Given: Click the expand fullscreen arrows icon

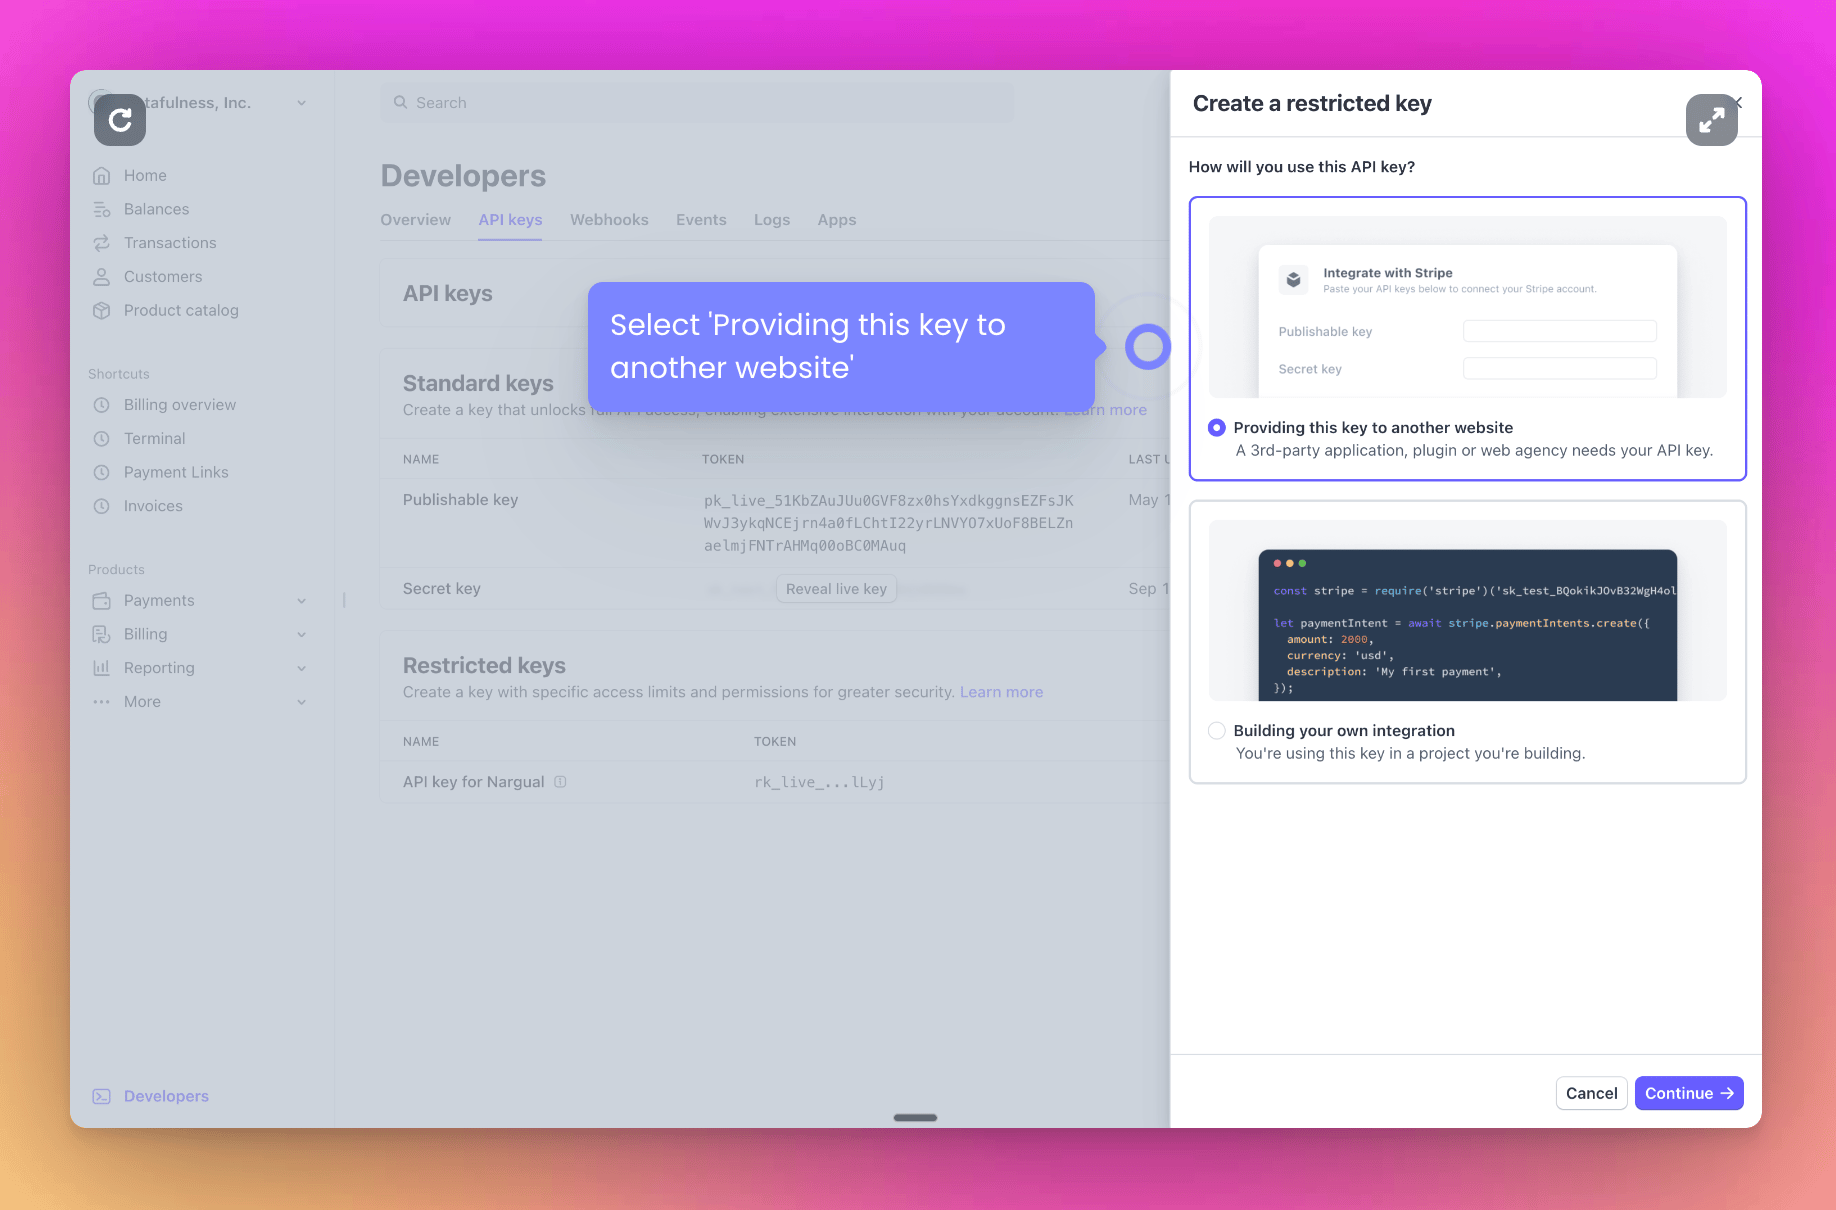Looking at the screenshot, I should coord(1711,120).
